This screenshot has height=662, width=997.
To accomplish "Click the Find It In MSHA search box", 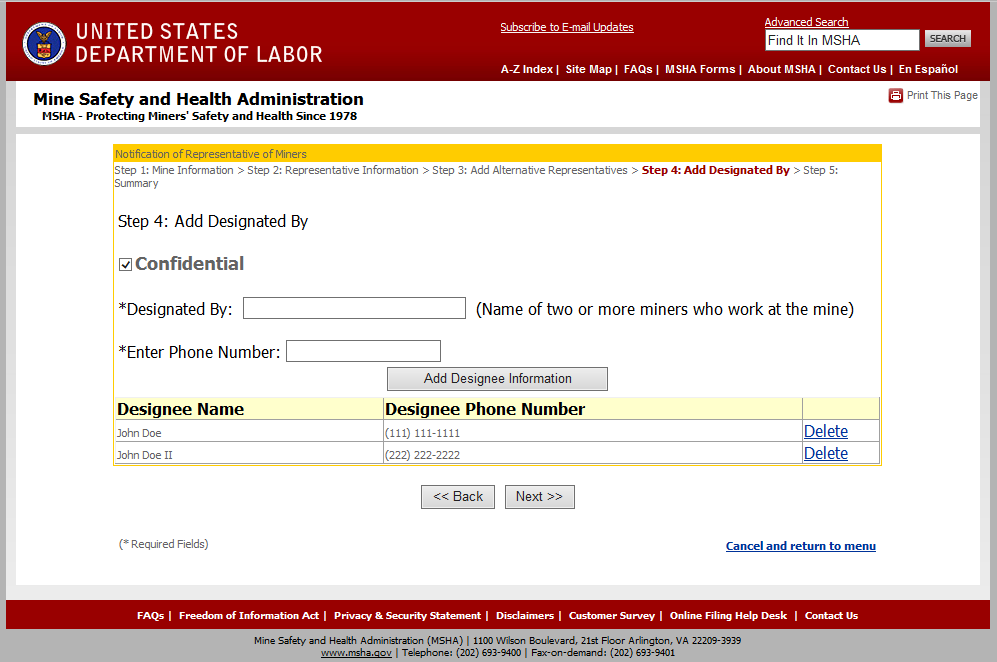I will pyautogui.click(x=842, y=40).
